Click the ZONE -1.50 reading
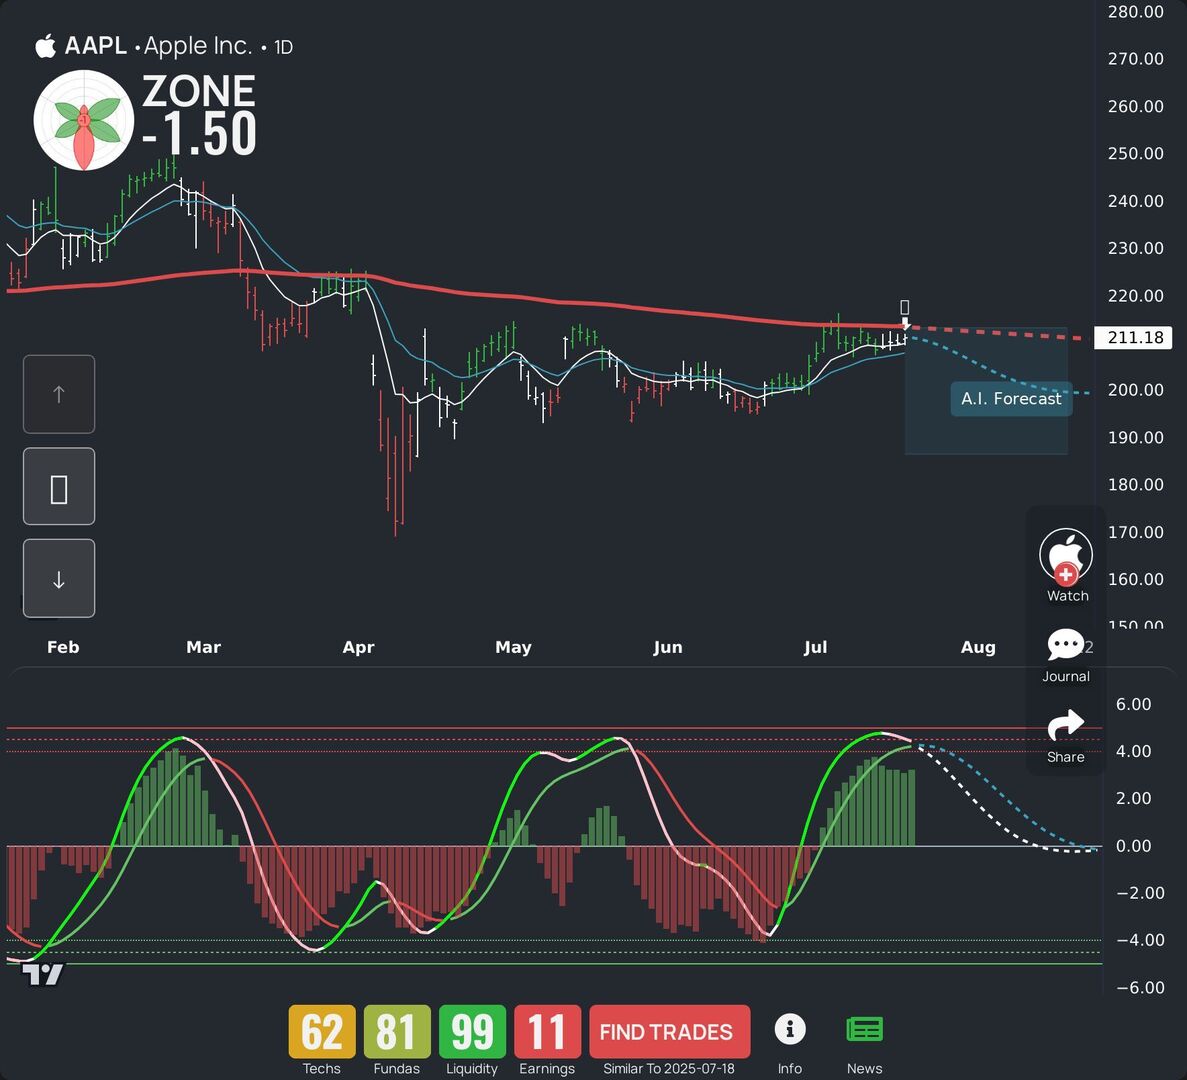 (x=200, y=115)
